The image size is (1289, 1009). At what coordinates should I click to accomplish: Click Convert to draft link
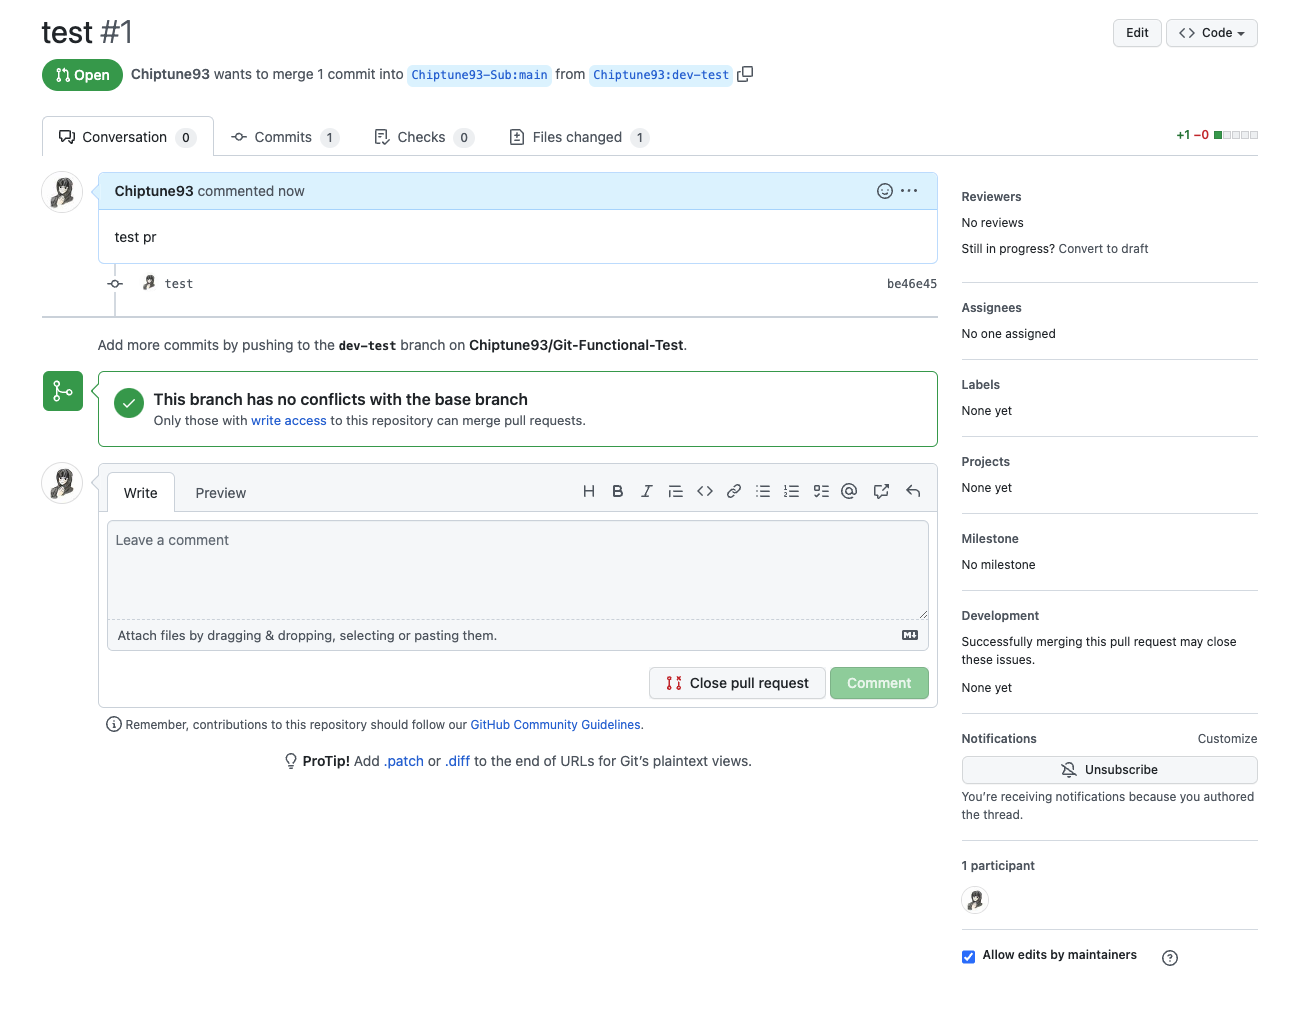coord(1103,249)
